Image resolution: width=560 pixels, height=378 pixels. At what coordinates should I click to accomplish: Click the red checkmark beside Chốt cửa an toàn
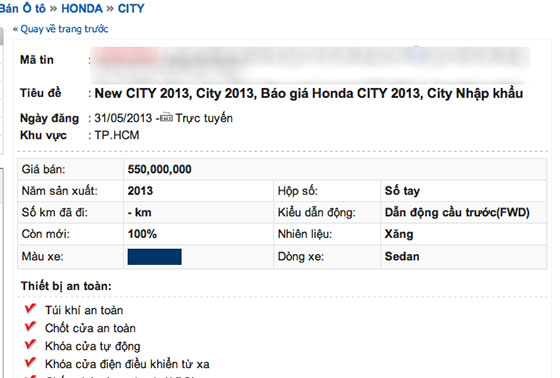click(x=30, y=327)
